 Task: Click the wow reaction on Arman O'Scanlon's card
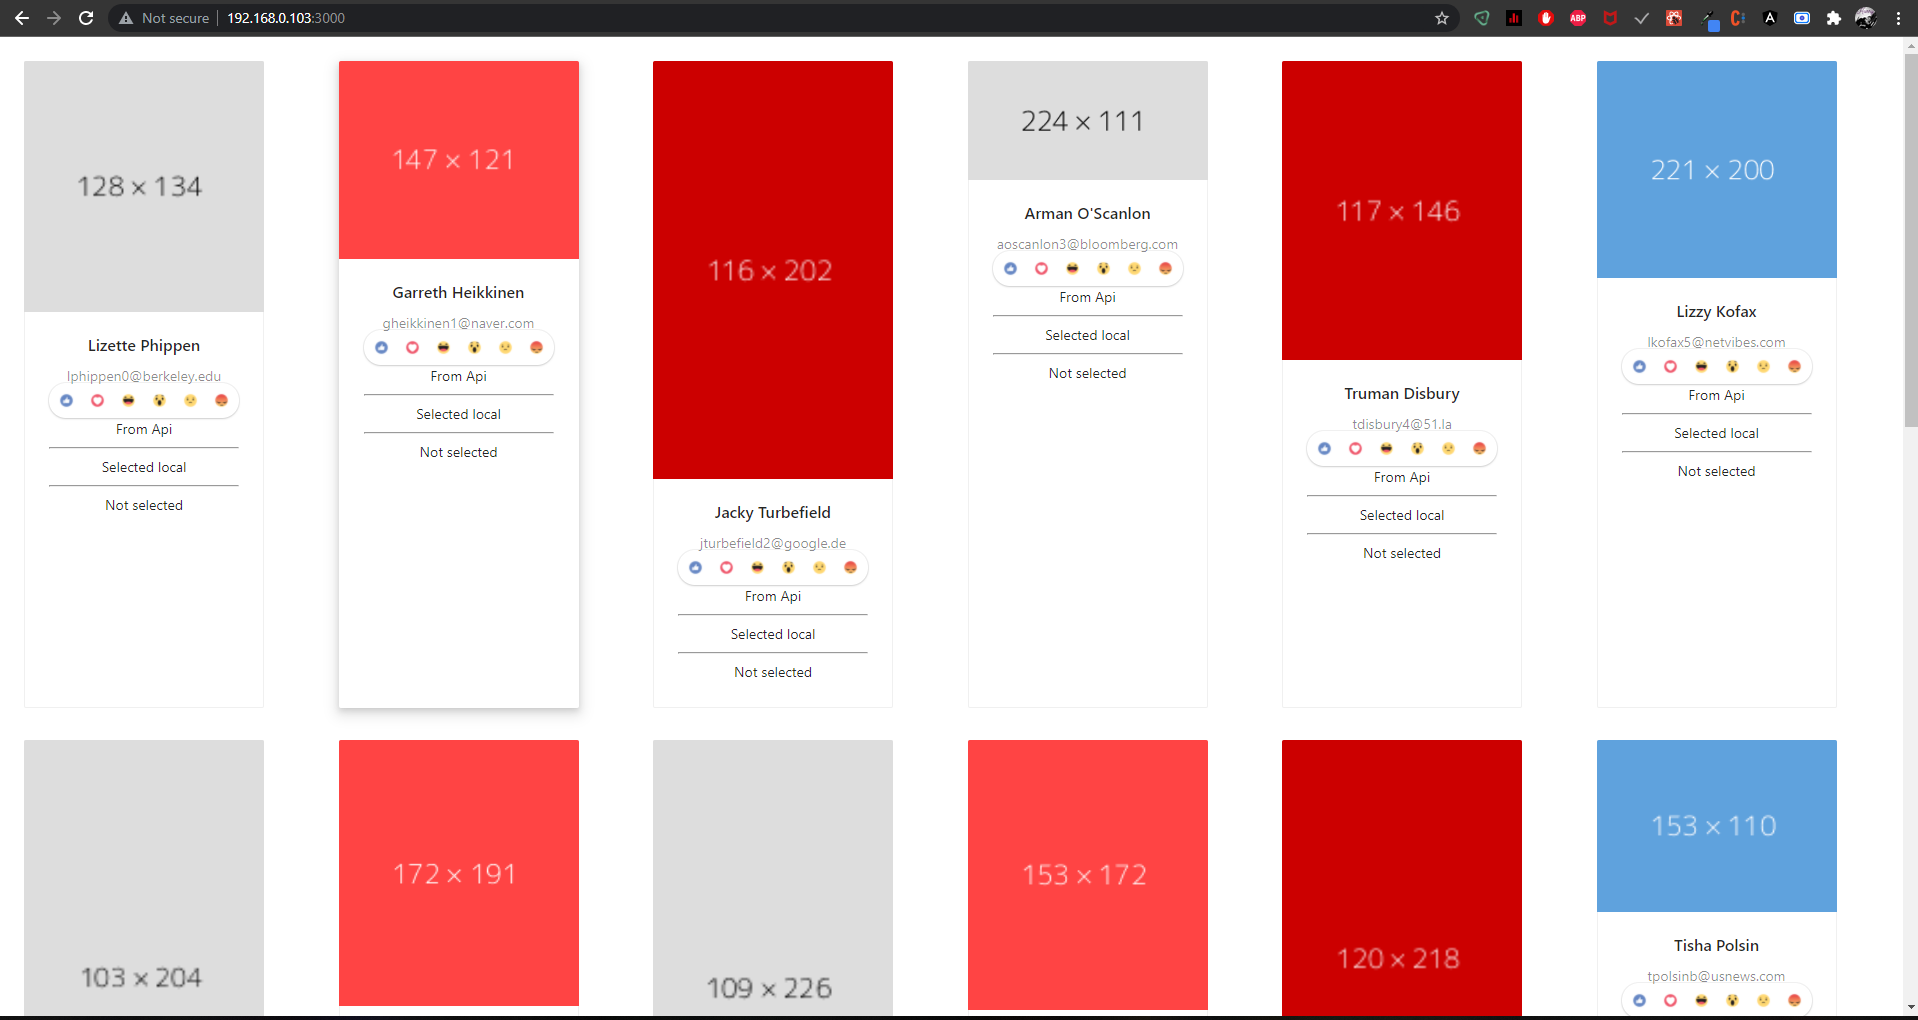pyautogui.click(x=1103, y=269)
